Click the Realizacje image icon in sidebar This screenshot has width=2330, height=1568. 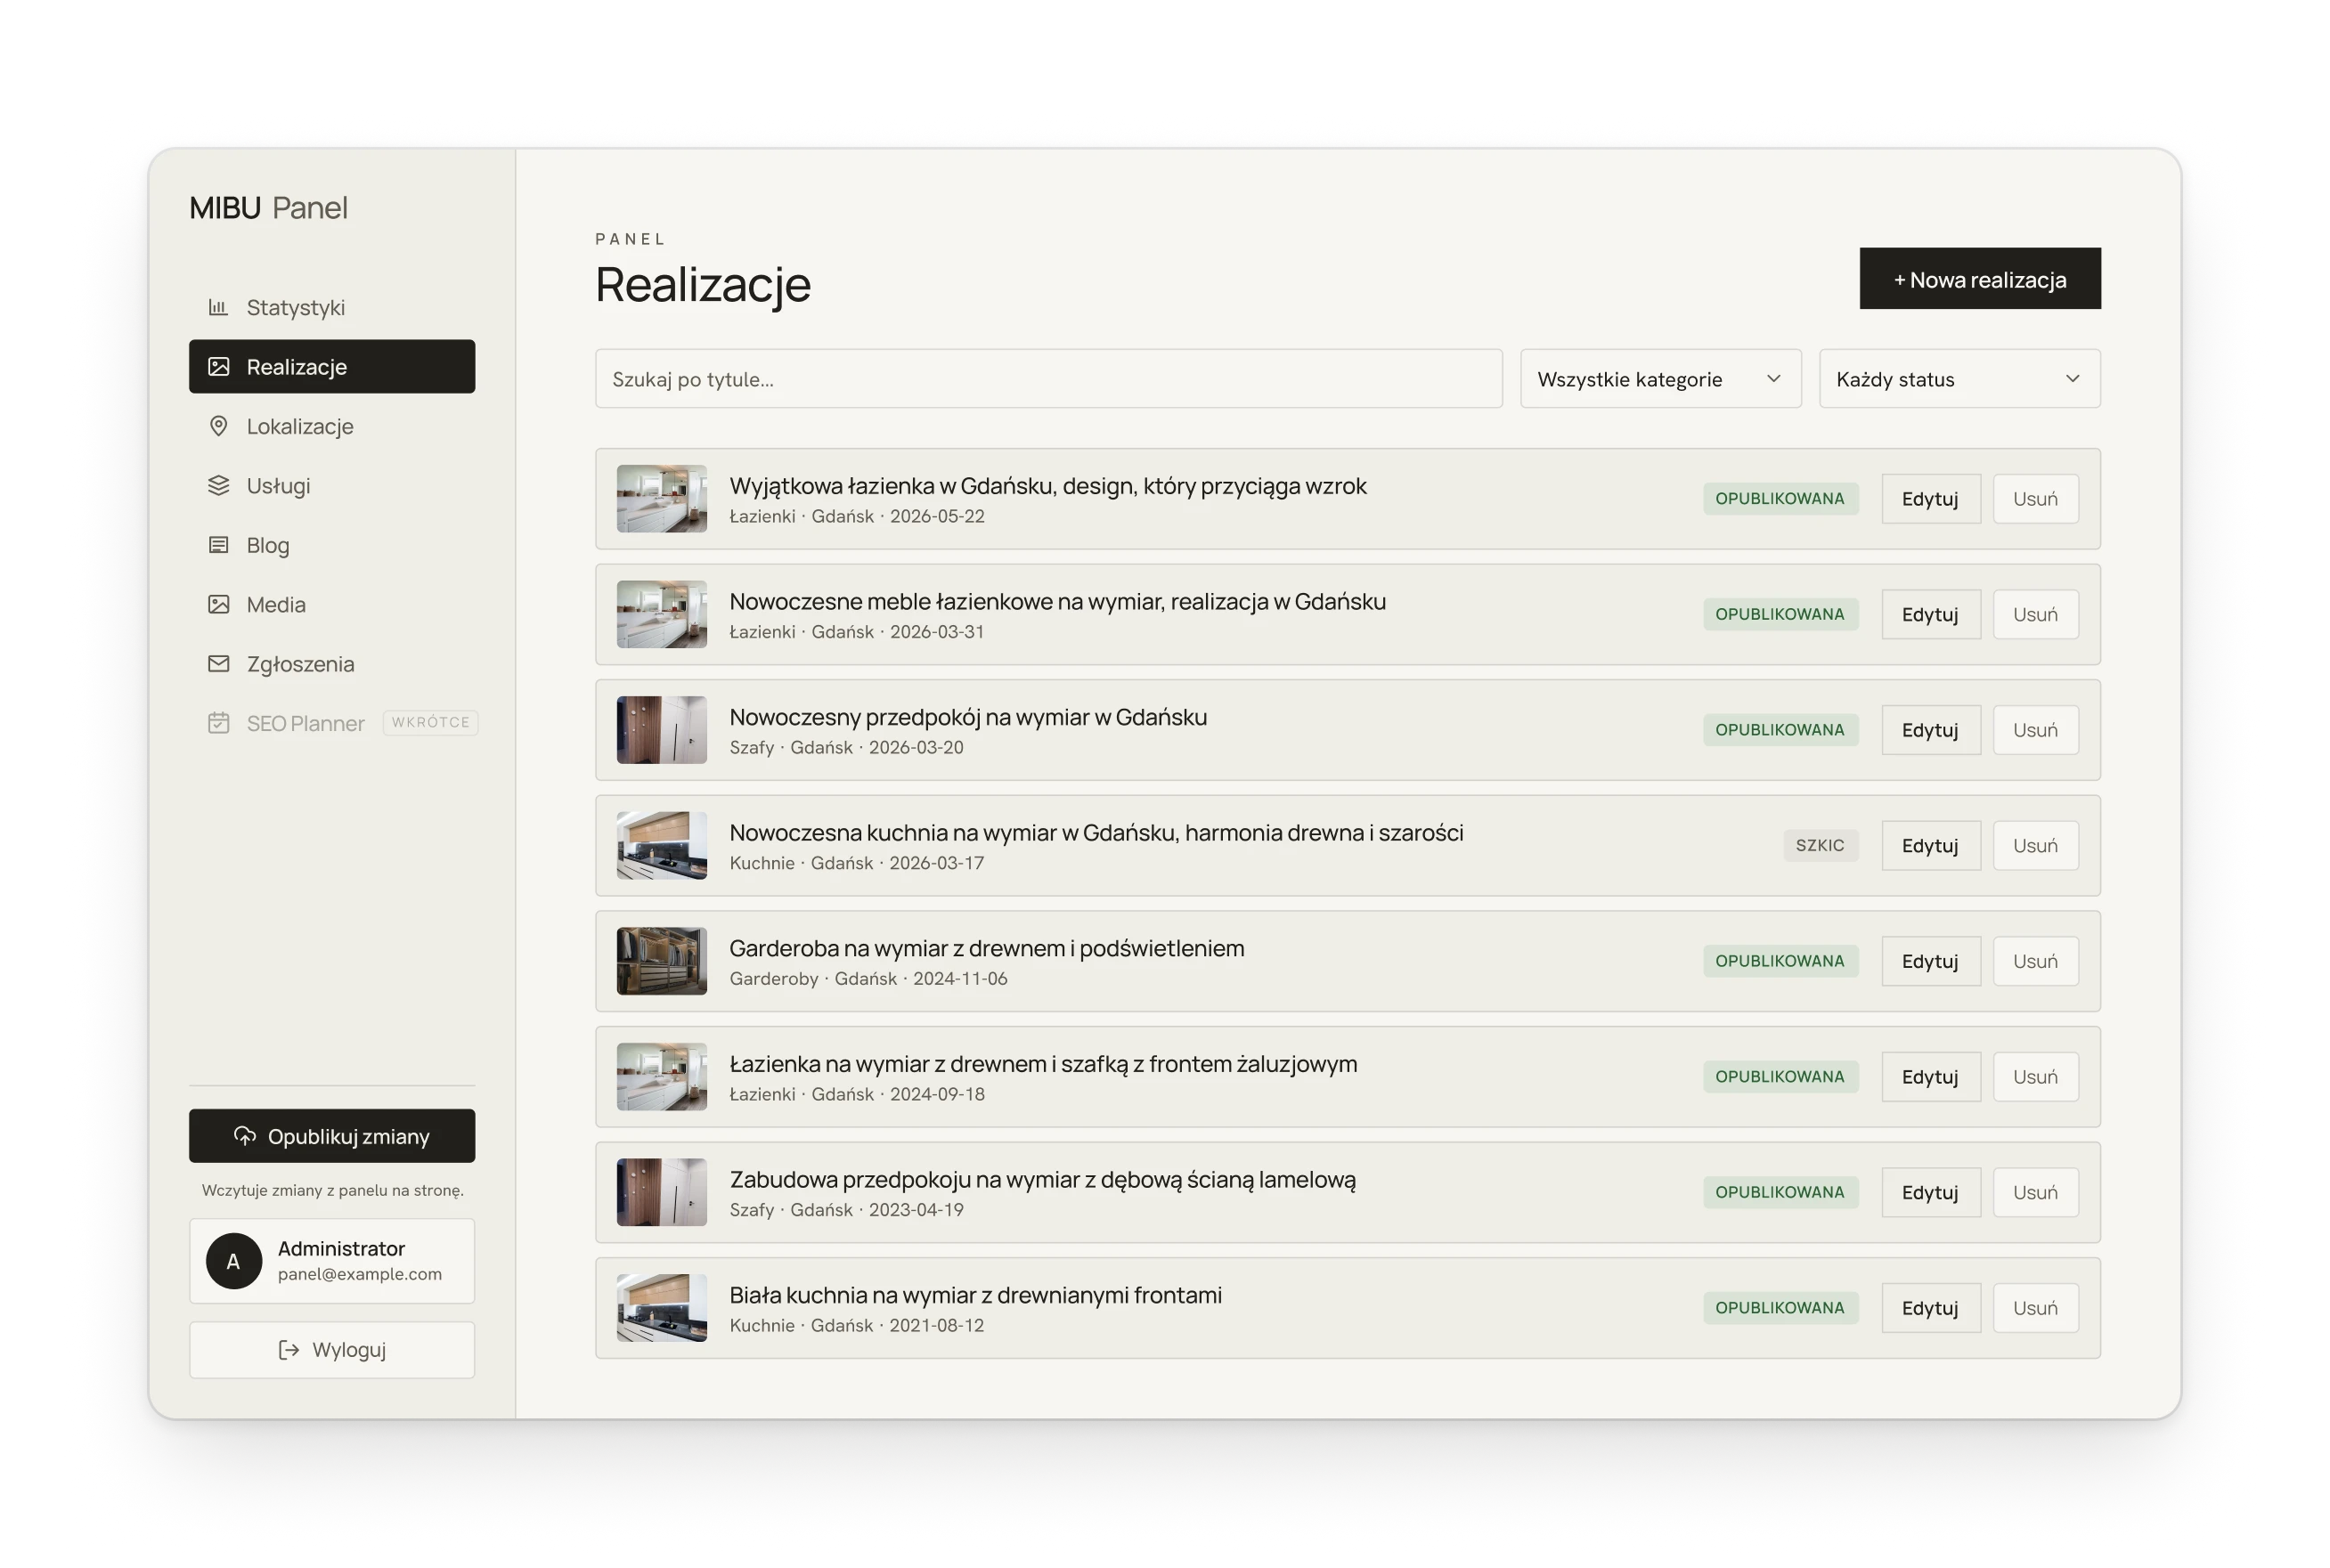point(218,366)
